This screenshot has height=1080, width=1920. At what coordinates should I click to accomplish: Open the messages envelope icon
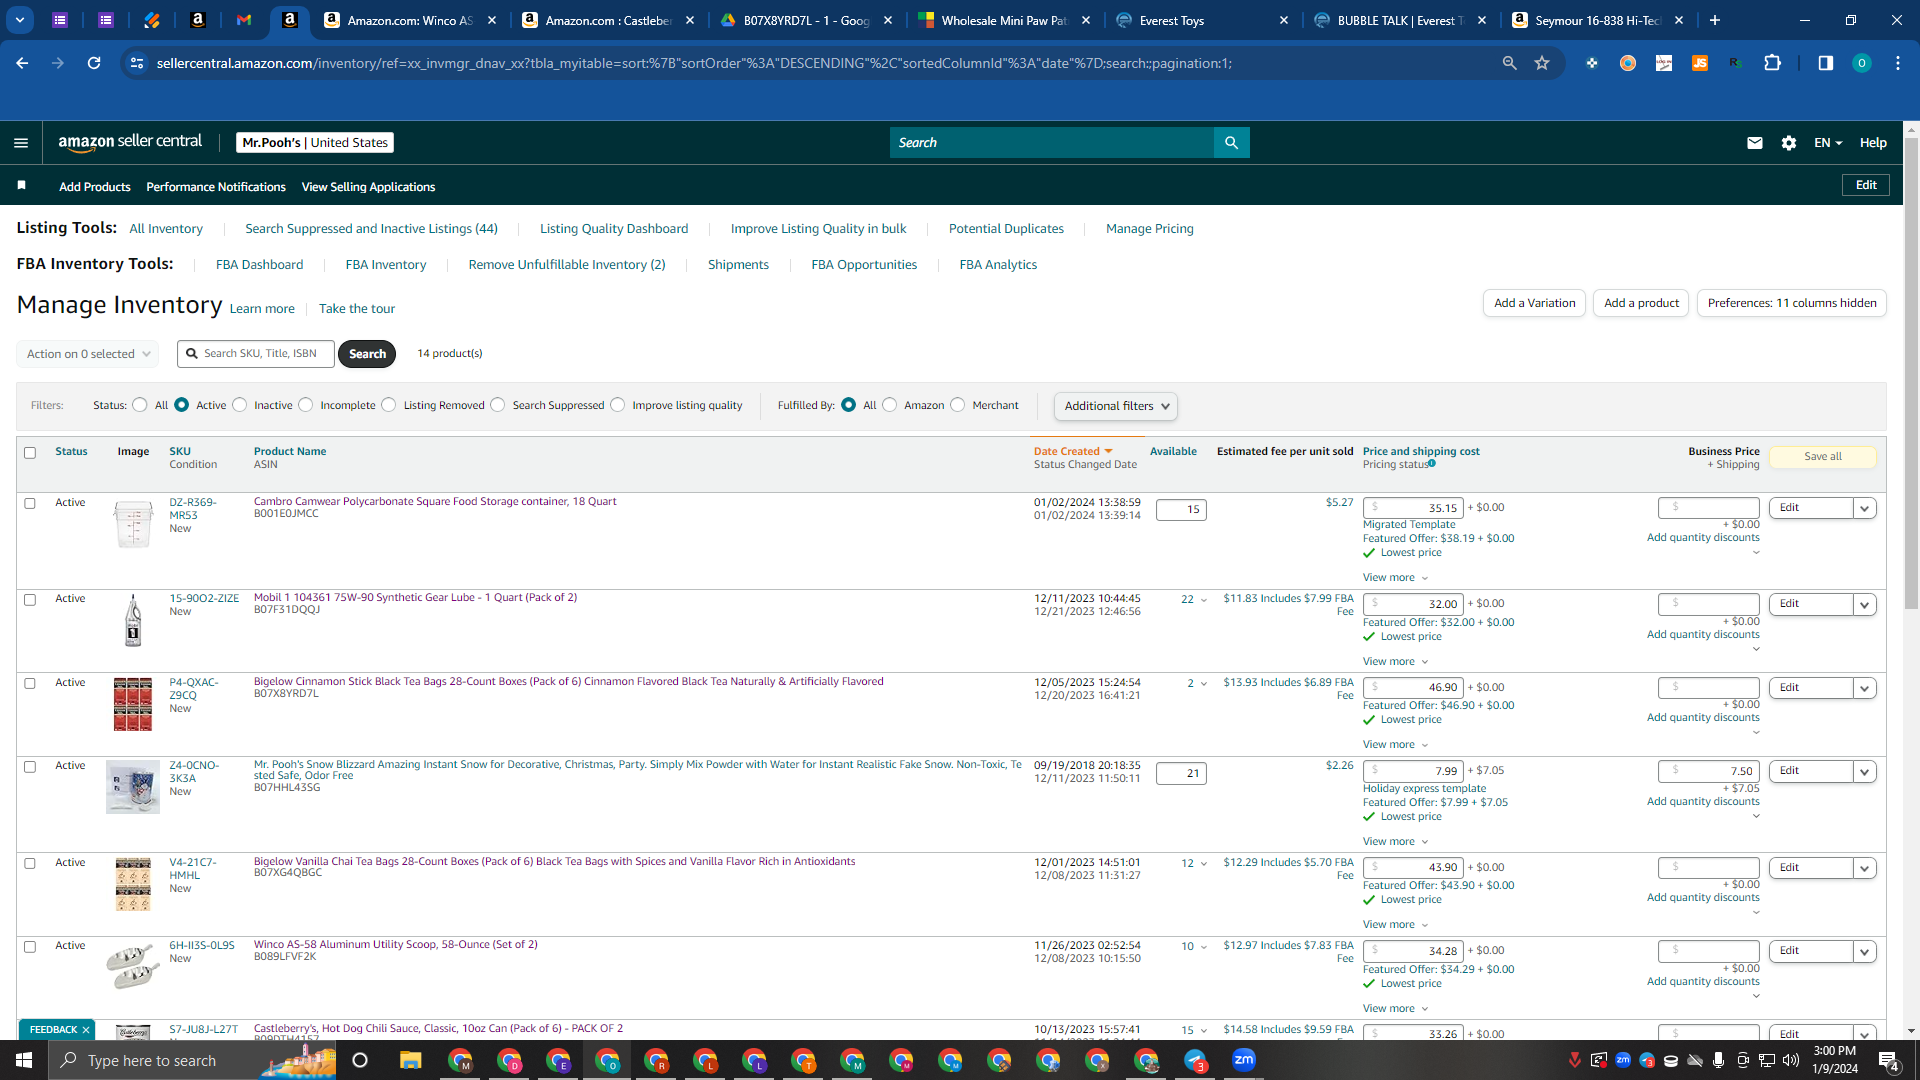point(1754,143)
